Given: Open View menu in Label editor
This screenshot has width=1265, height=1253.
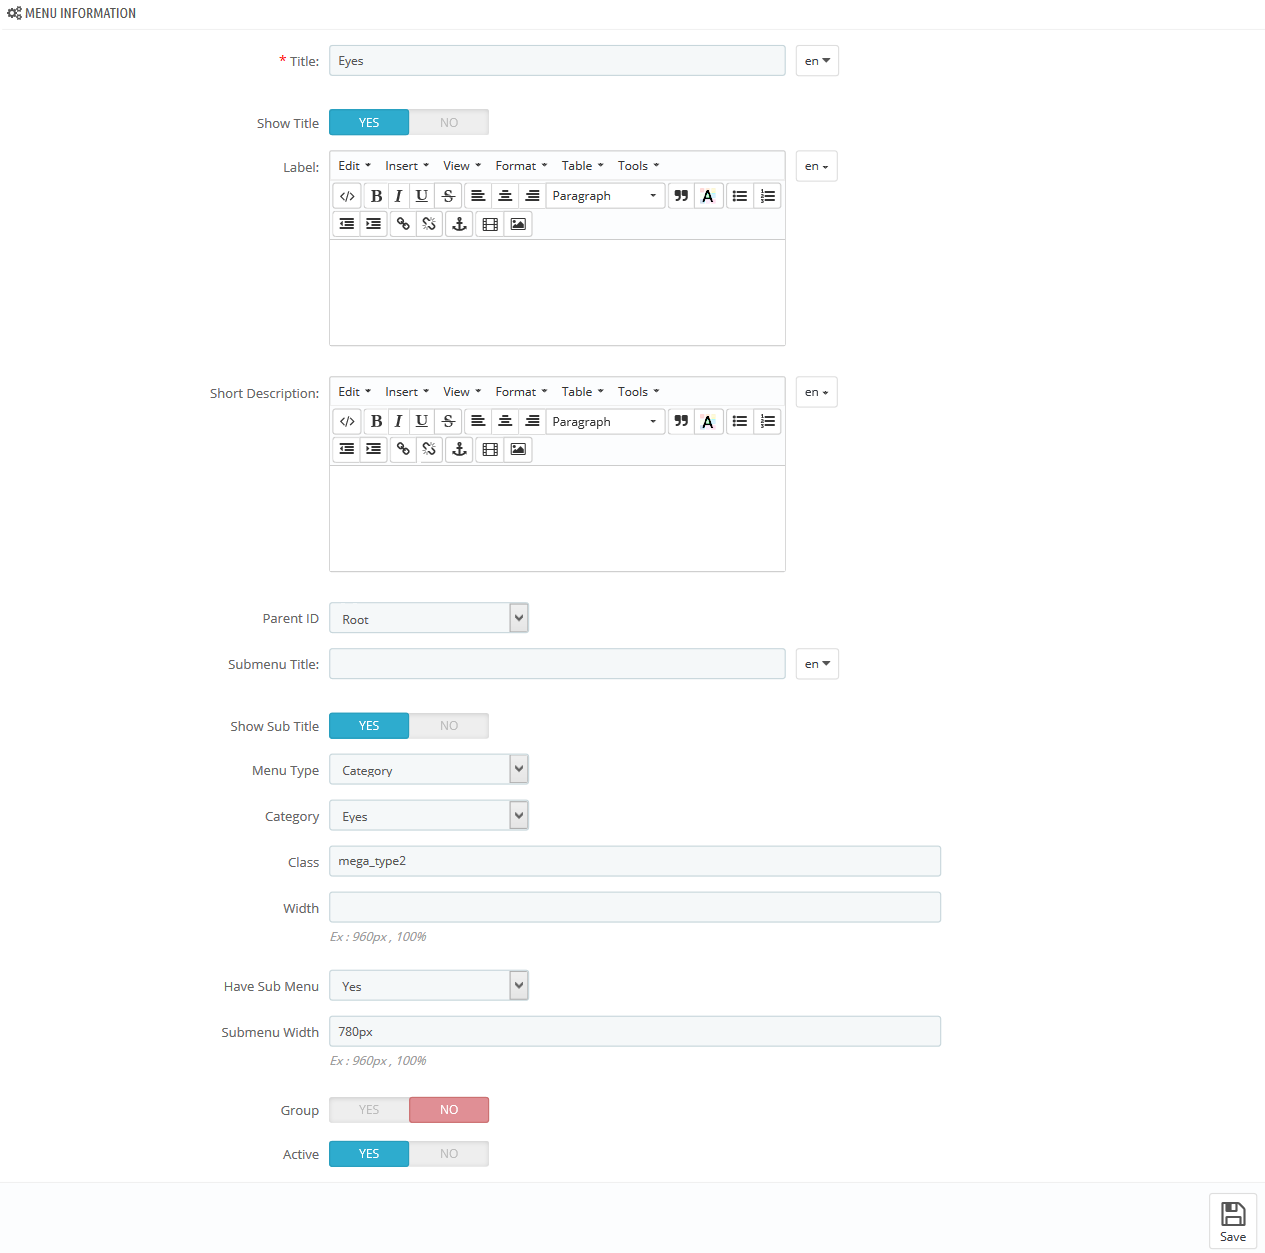Looking at the screenshot, I should pos(462,166).
